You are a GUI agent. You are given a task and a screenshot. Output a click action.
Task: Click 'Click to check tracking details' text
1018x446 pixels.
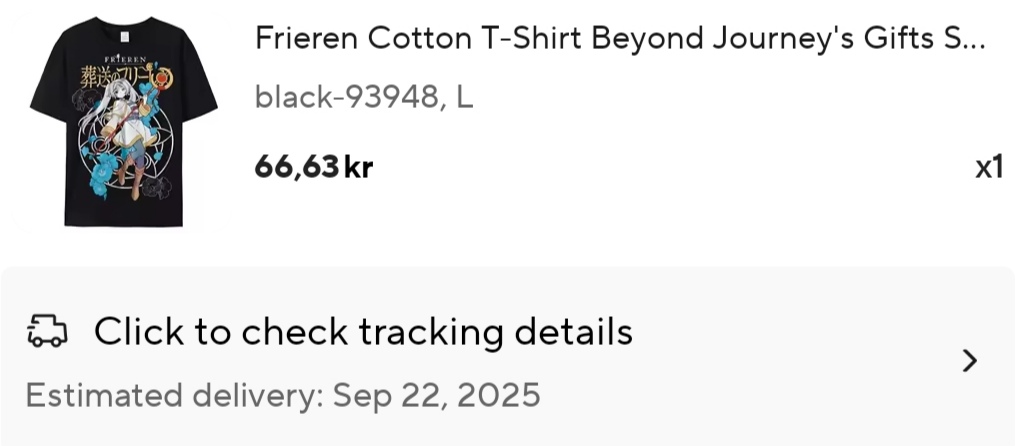coord(363,332)
